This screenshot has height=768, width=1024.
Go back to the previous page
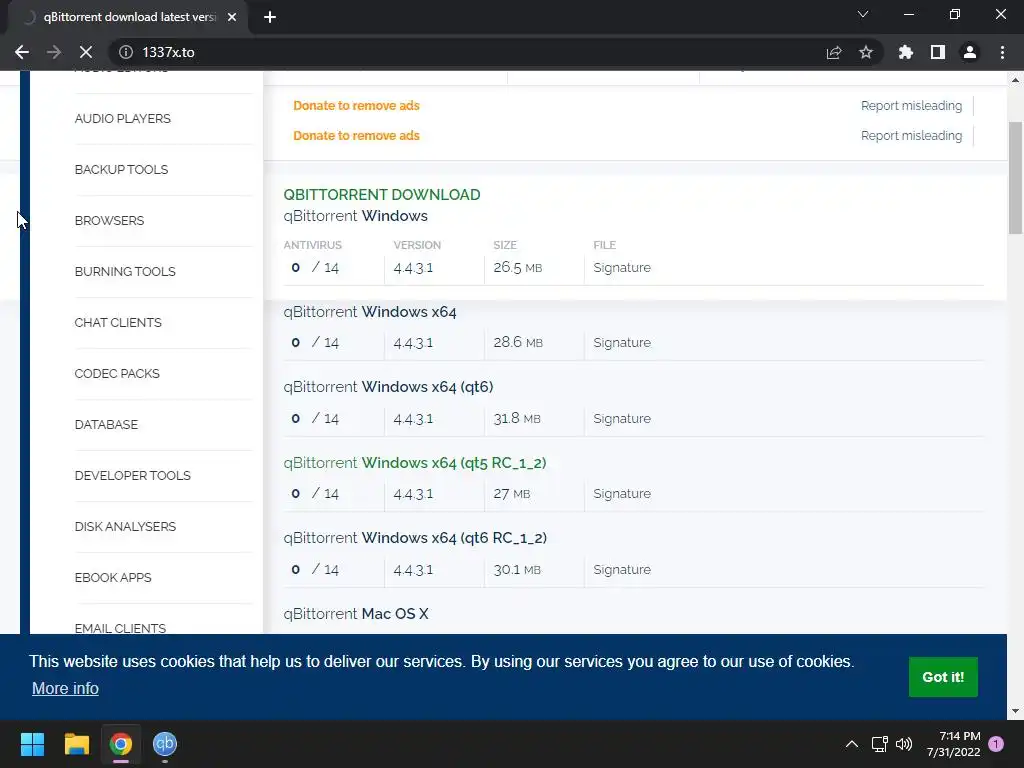(x=22, y=52)
